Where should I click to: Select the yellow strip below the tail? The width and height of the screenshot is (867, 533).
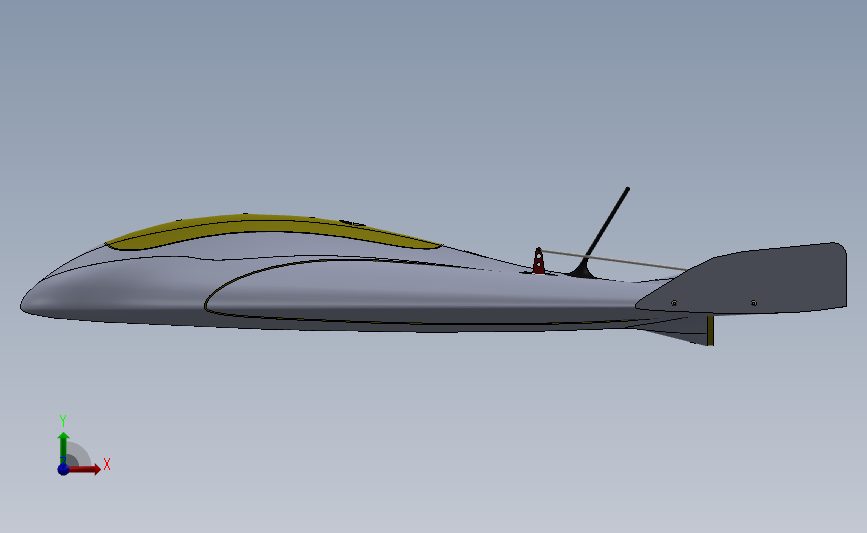[x=711, y=330]
